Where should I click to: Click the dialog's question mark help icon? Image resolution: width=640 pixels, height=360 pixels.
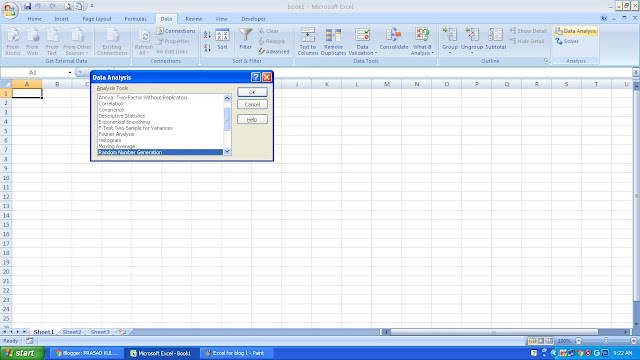pos(256,77)
